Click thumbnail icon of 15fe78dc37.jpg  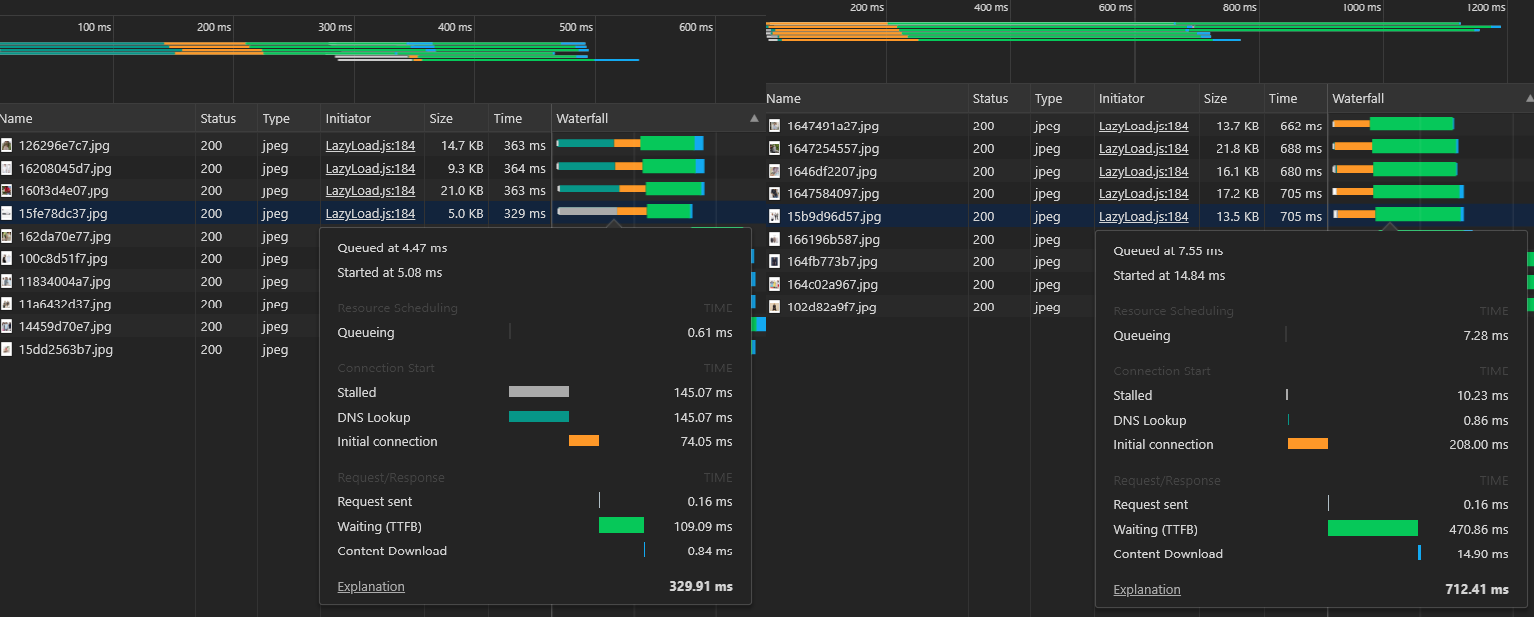(7, 213)
